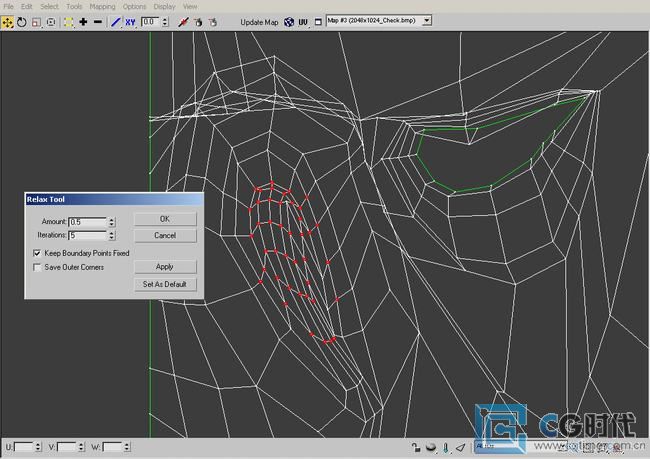The height and width of the screenshot is (459, 650).
Task: Click the V coordinate input field
Action: click(x=67, y=447)
